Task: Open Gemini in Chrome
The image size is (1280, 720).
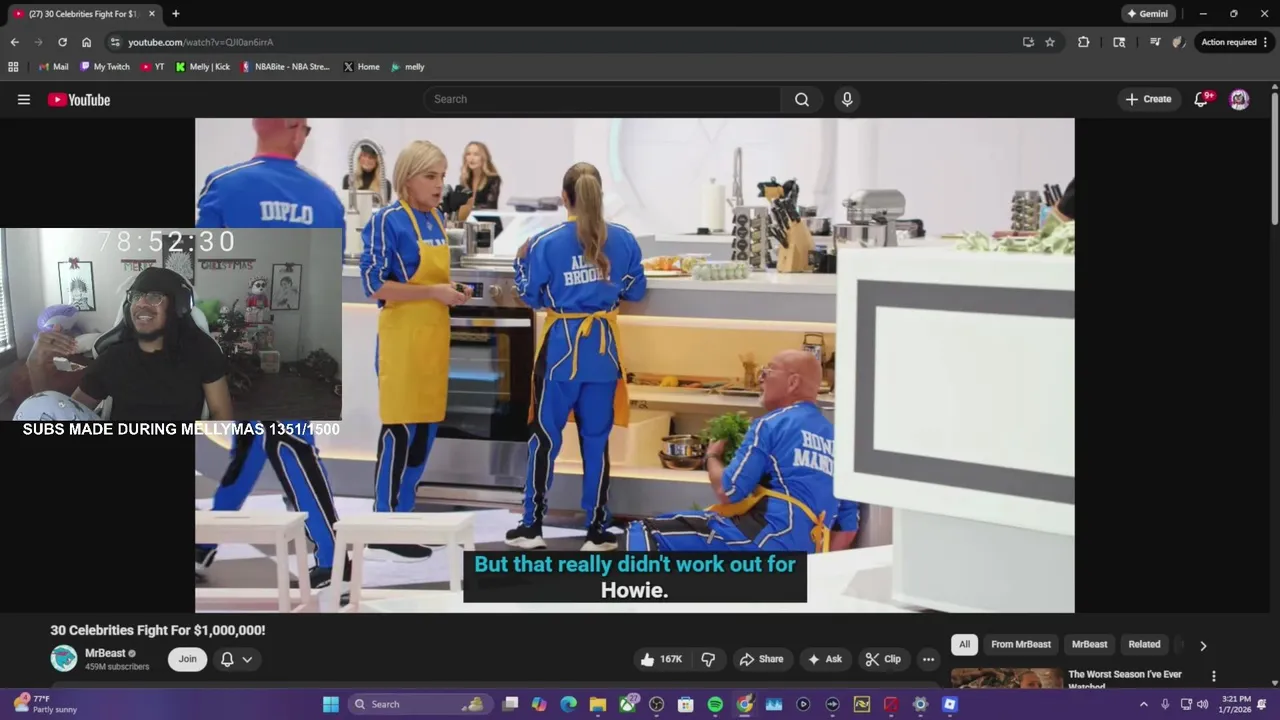Action: 1147,14
